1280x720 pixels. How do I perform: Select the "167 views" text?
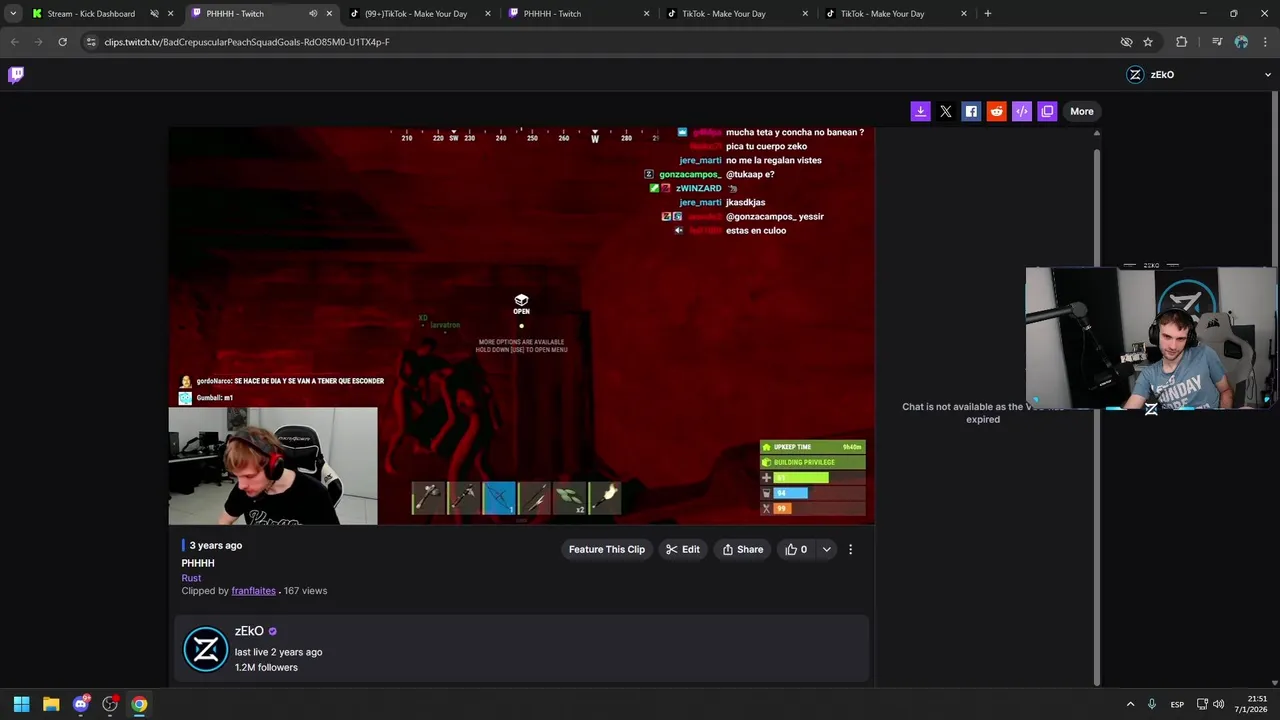tap(305, 591)
